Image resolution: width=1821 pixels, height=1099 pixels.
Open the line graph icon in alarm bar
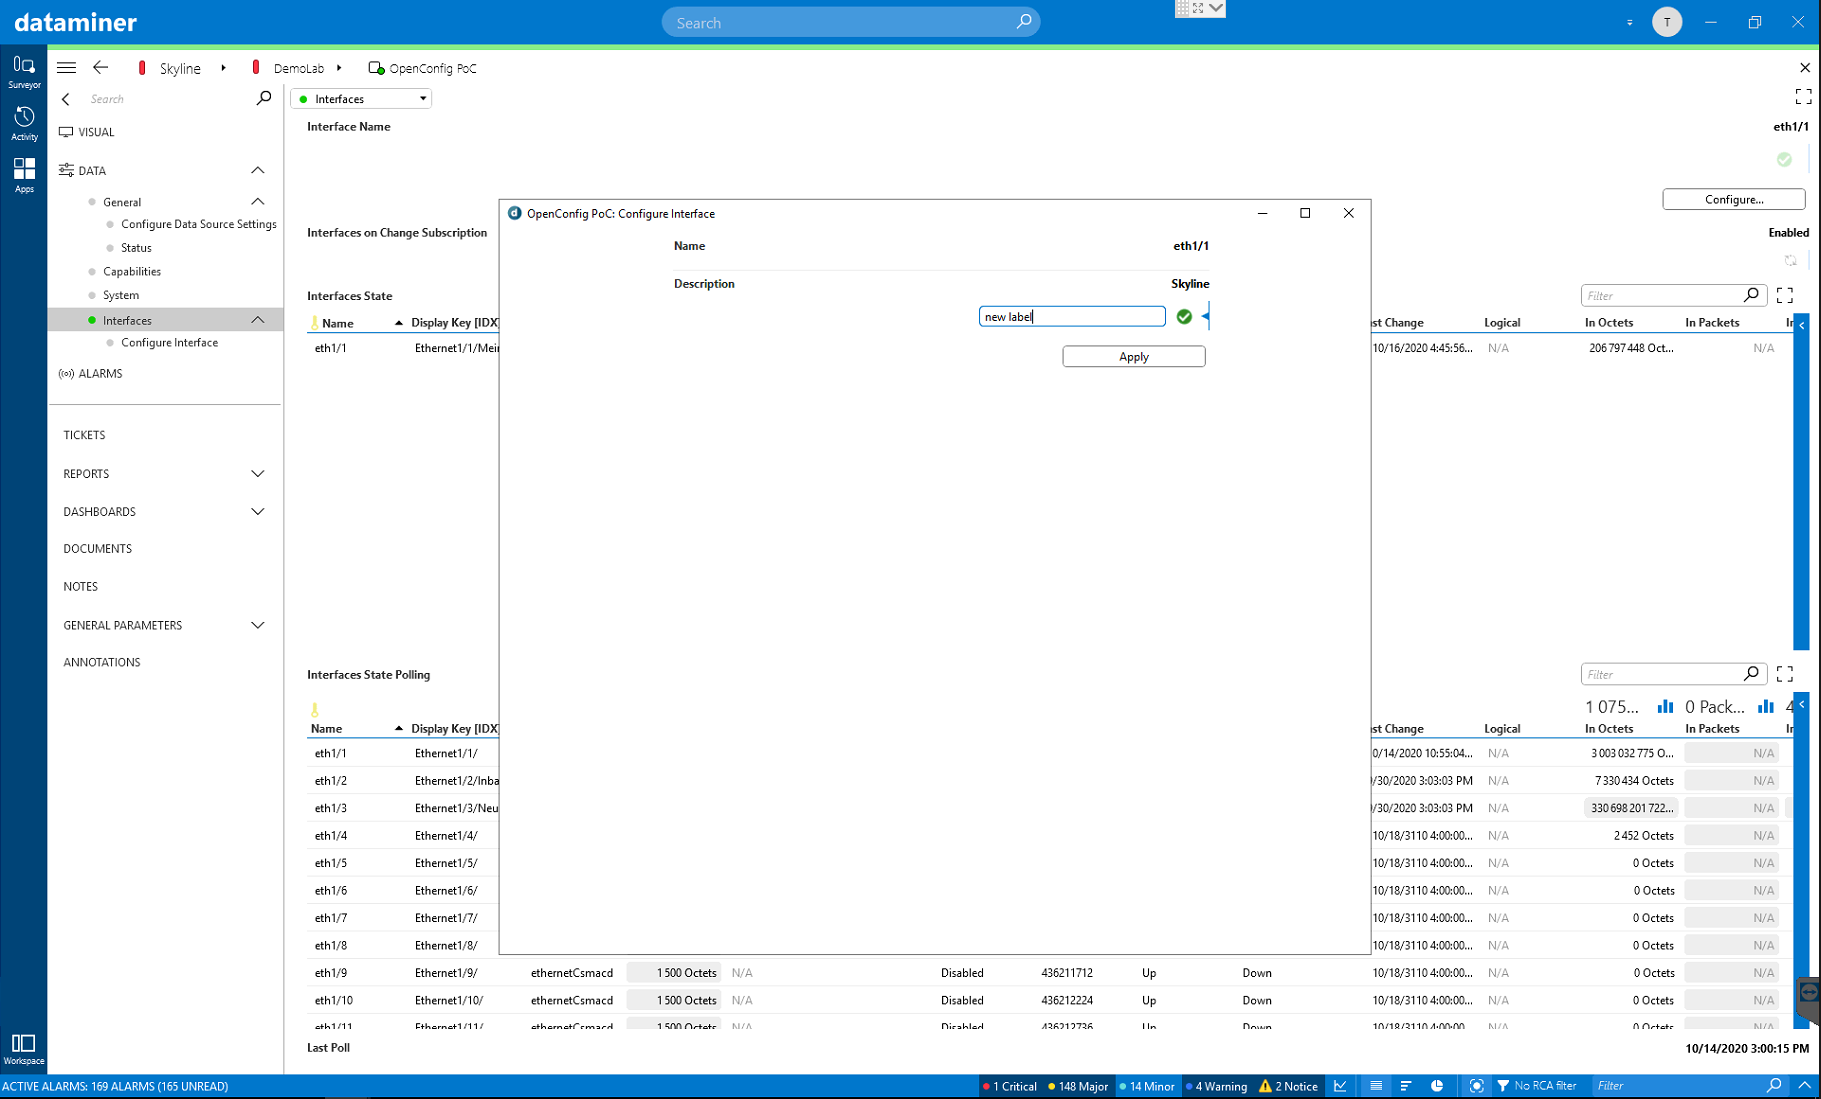1340,1086
